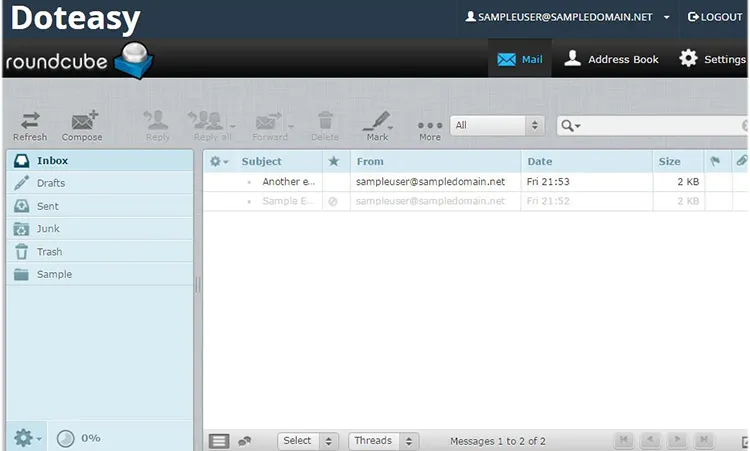750x451 pixels.
Task: Open the More actions menu
Action: 429,127
